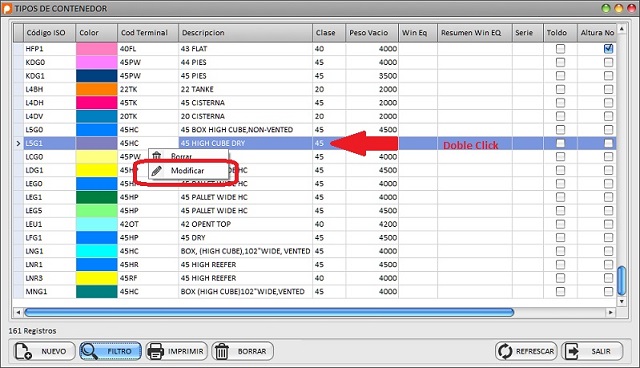Image resolution: width=640 pixels, height=368 pixels.
Task: Click the light cyan swatch of LEU1
Action: 96,224
